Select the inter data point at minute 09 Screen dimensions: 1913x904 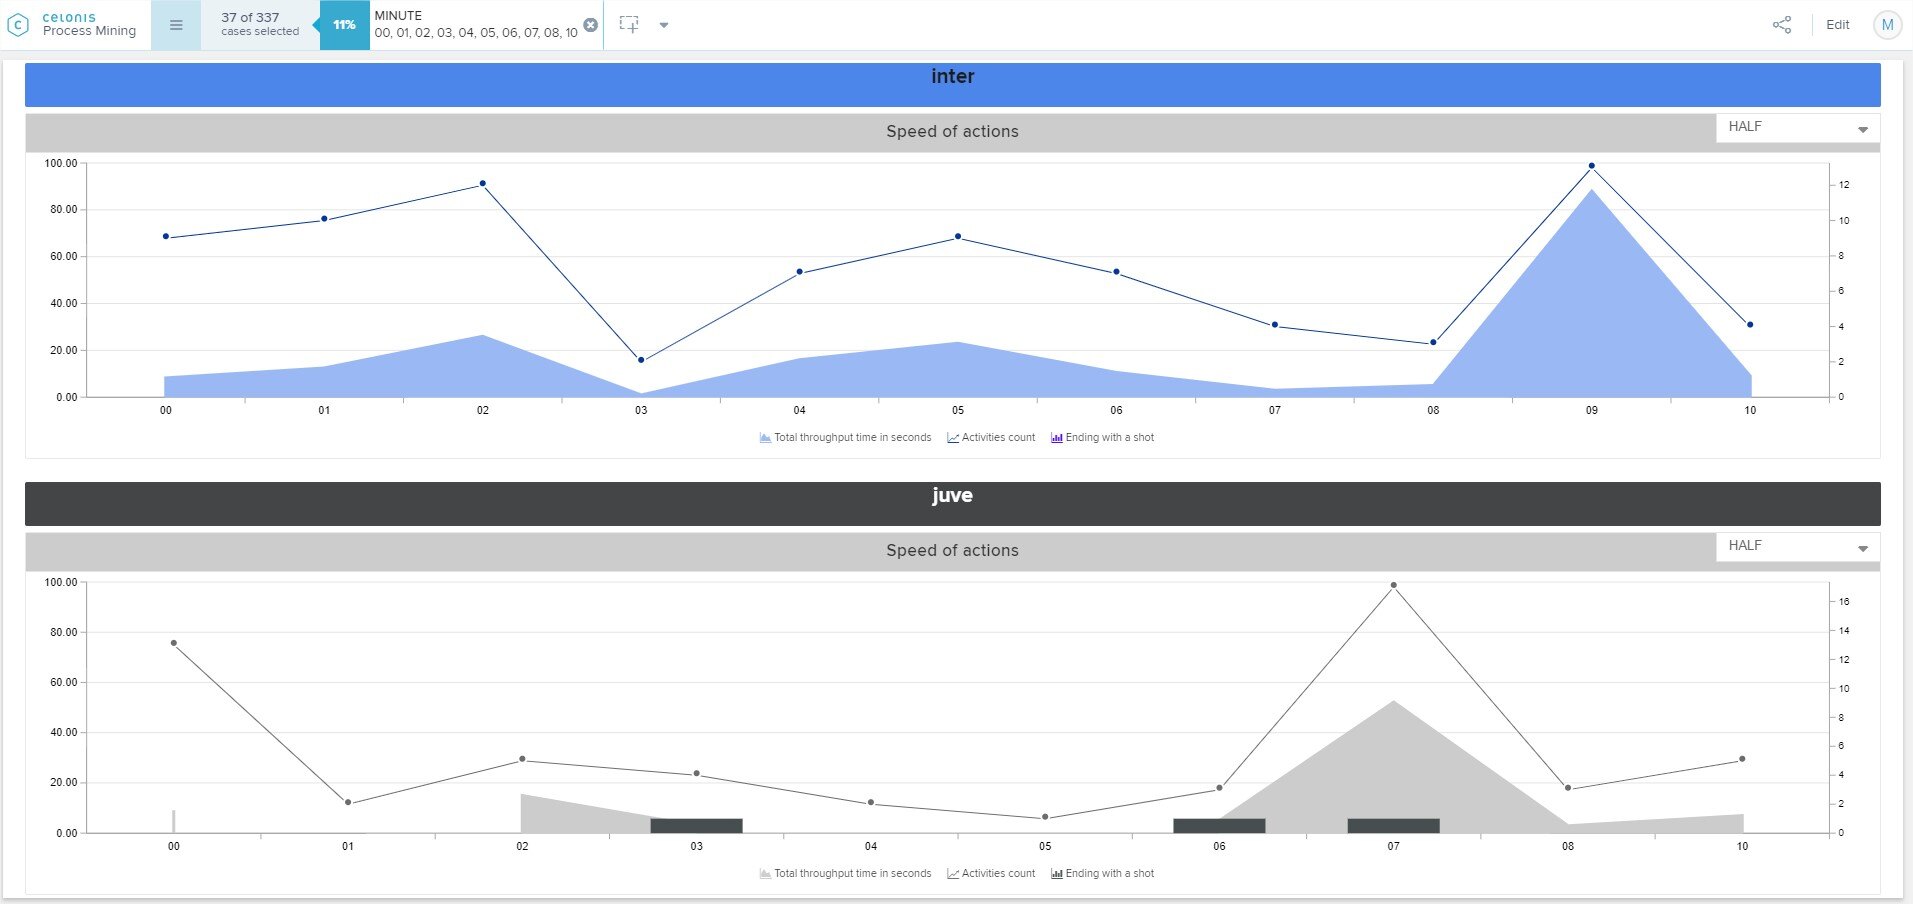click(x=1591, y=166)
